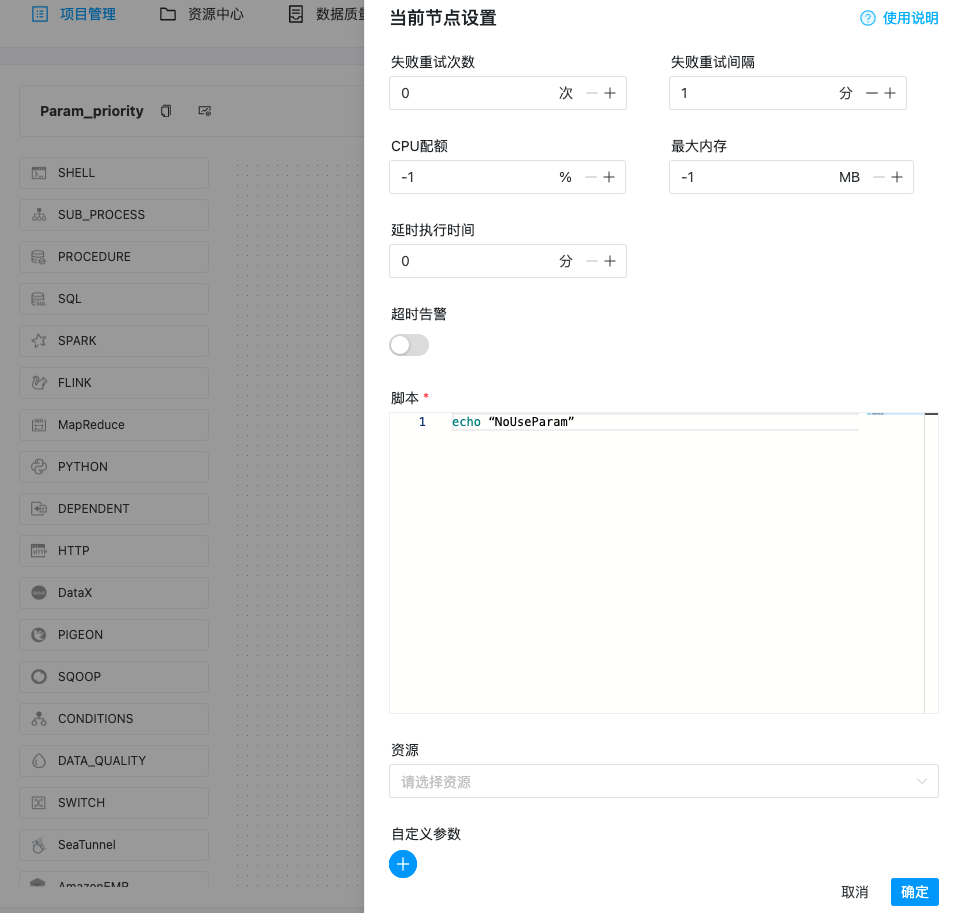This screenshot has height=913, width=962.
Task: Pick the HTTP task icon
Action: (39, 551)
